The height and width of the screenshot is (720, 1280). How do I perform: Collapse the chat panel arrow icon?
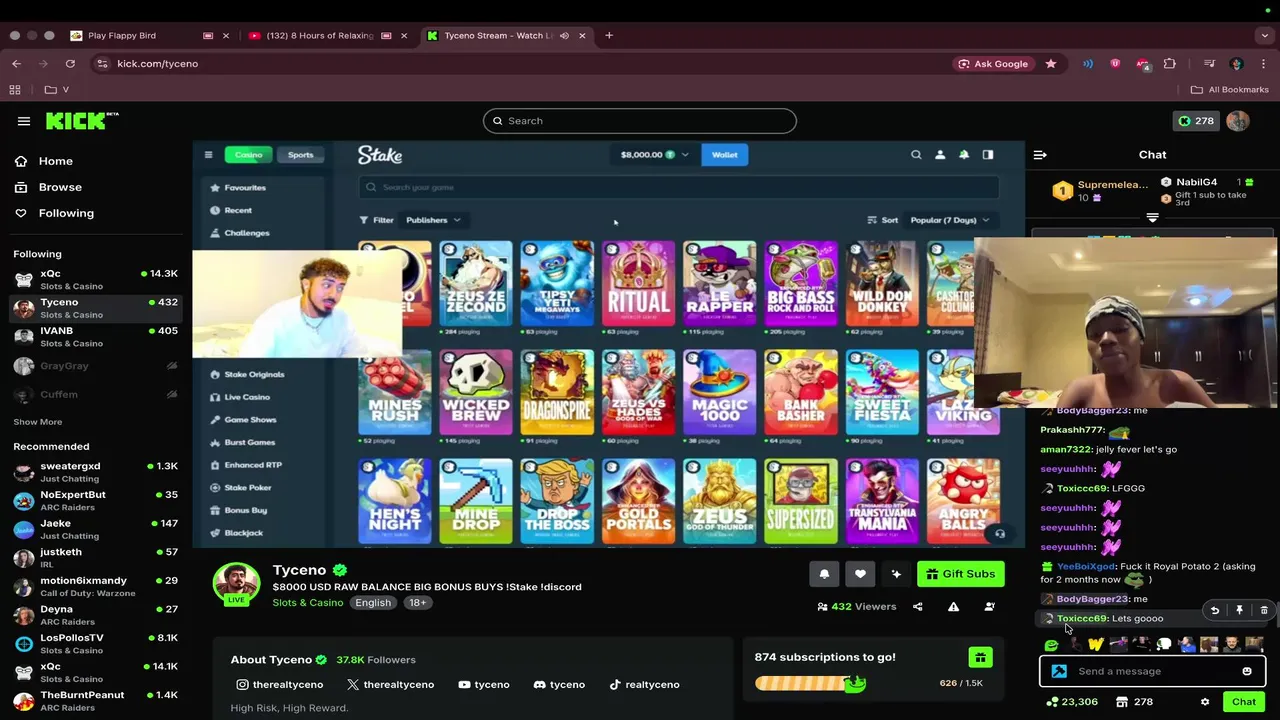coord(1040,155)
